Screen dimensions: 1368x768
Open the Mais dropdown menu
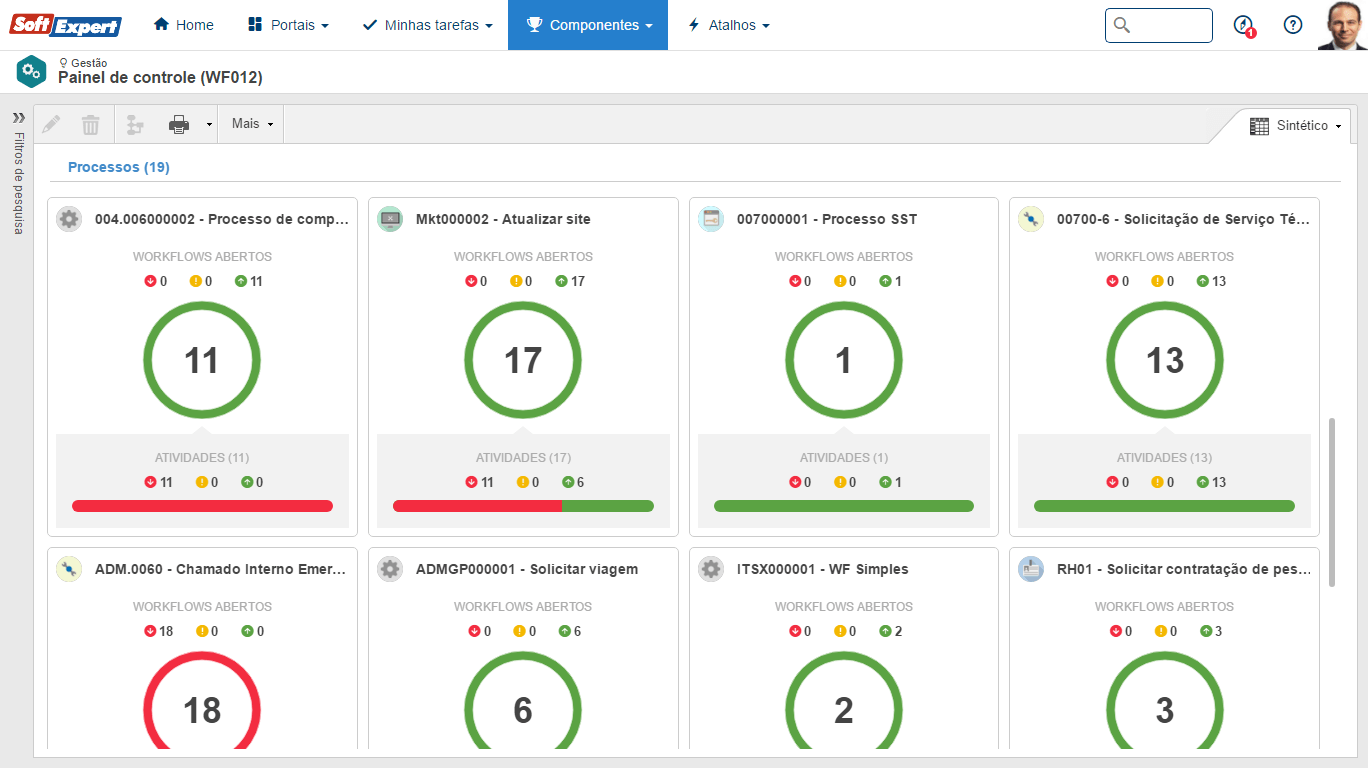click(252, 124)
